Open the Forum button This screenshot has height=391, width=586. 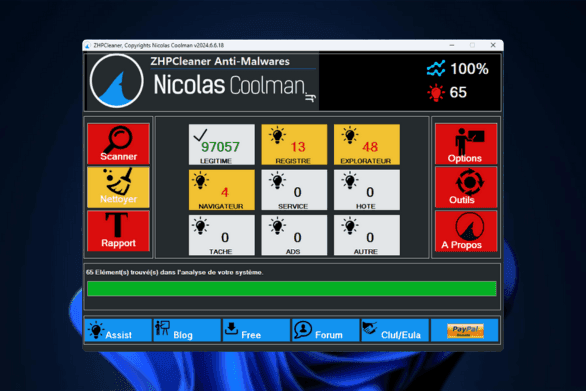pos(326,330)
